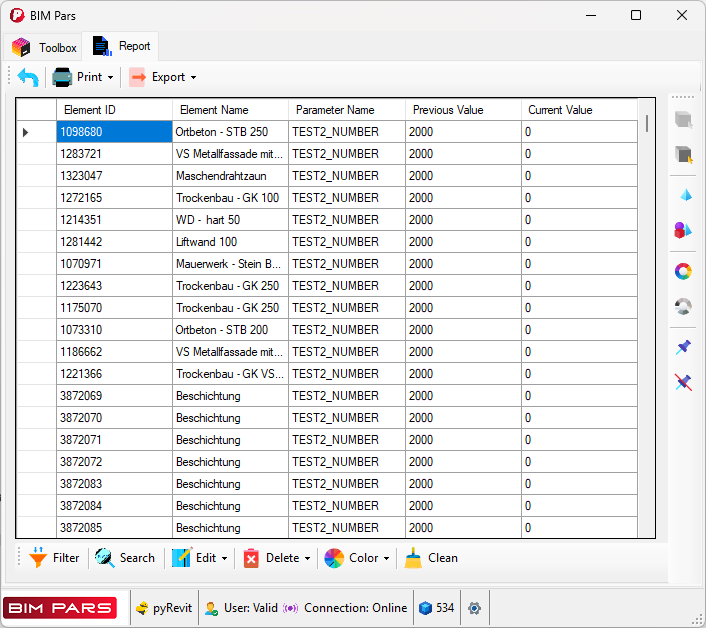Open the Edit dropdown in bottom toolbar
This screenshot has height=628, width=706.
click(x=201, y=558)
